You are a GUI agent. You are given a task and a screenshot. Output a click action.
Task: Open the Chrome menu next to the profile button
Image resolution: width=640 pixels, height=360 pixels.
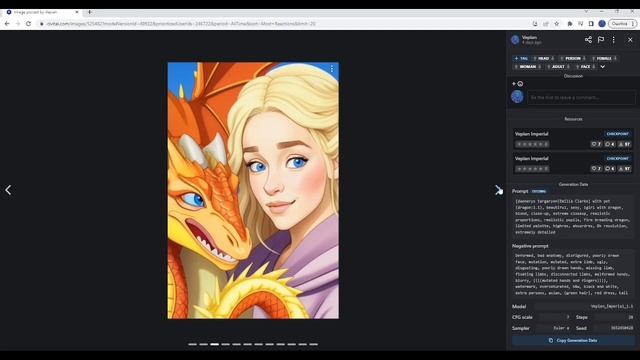pos(633,24)
